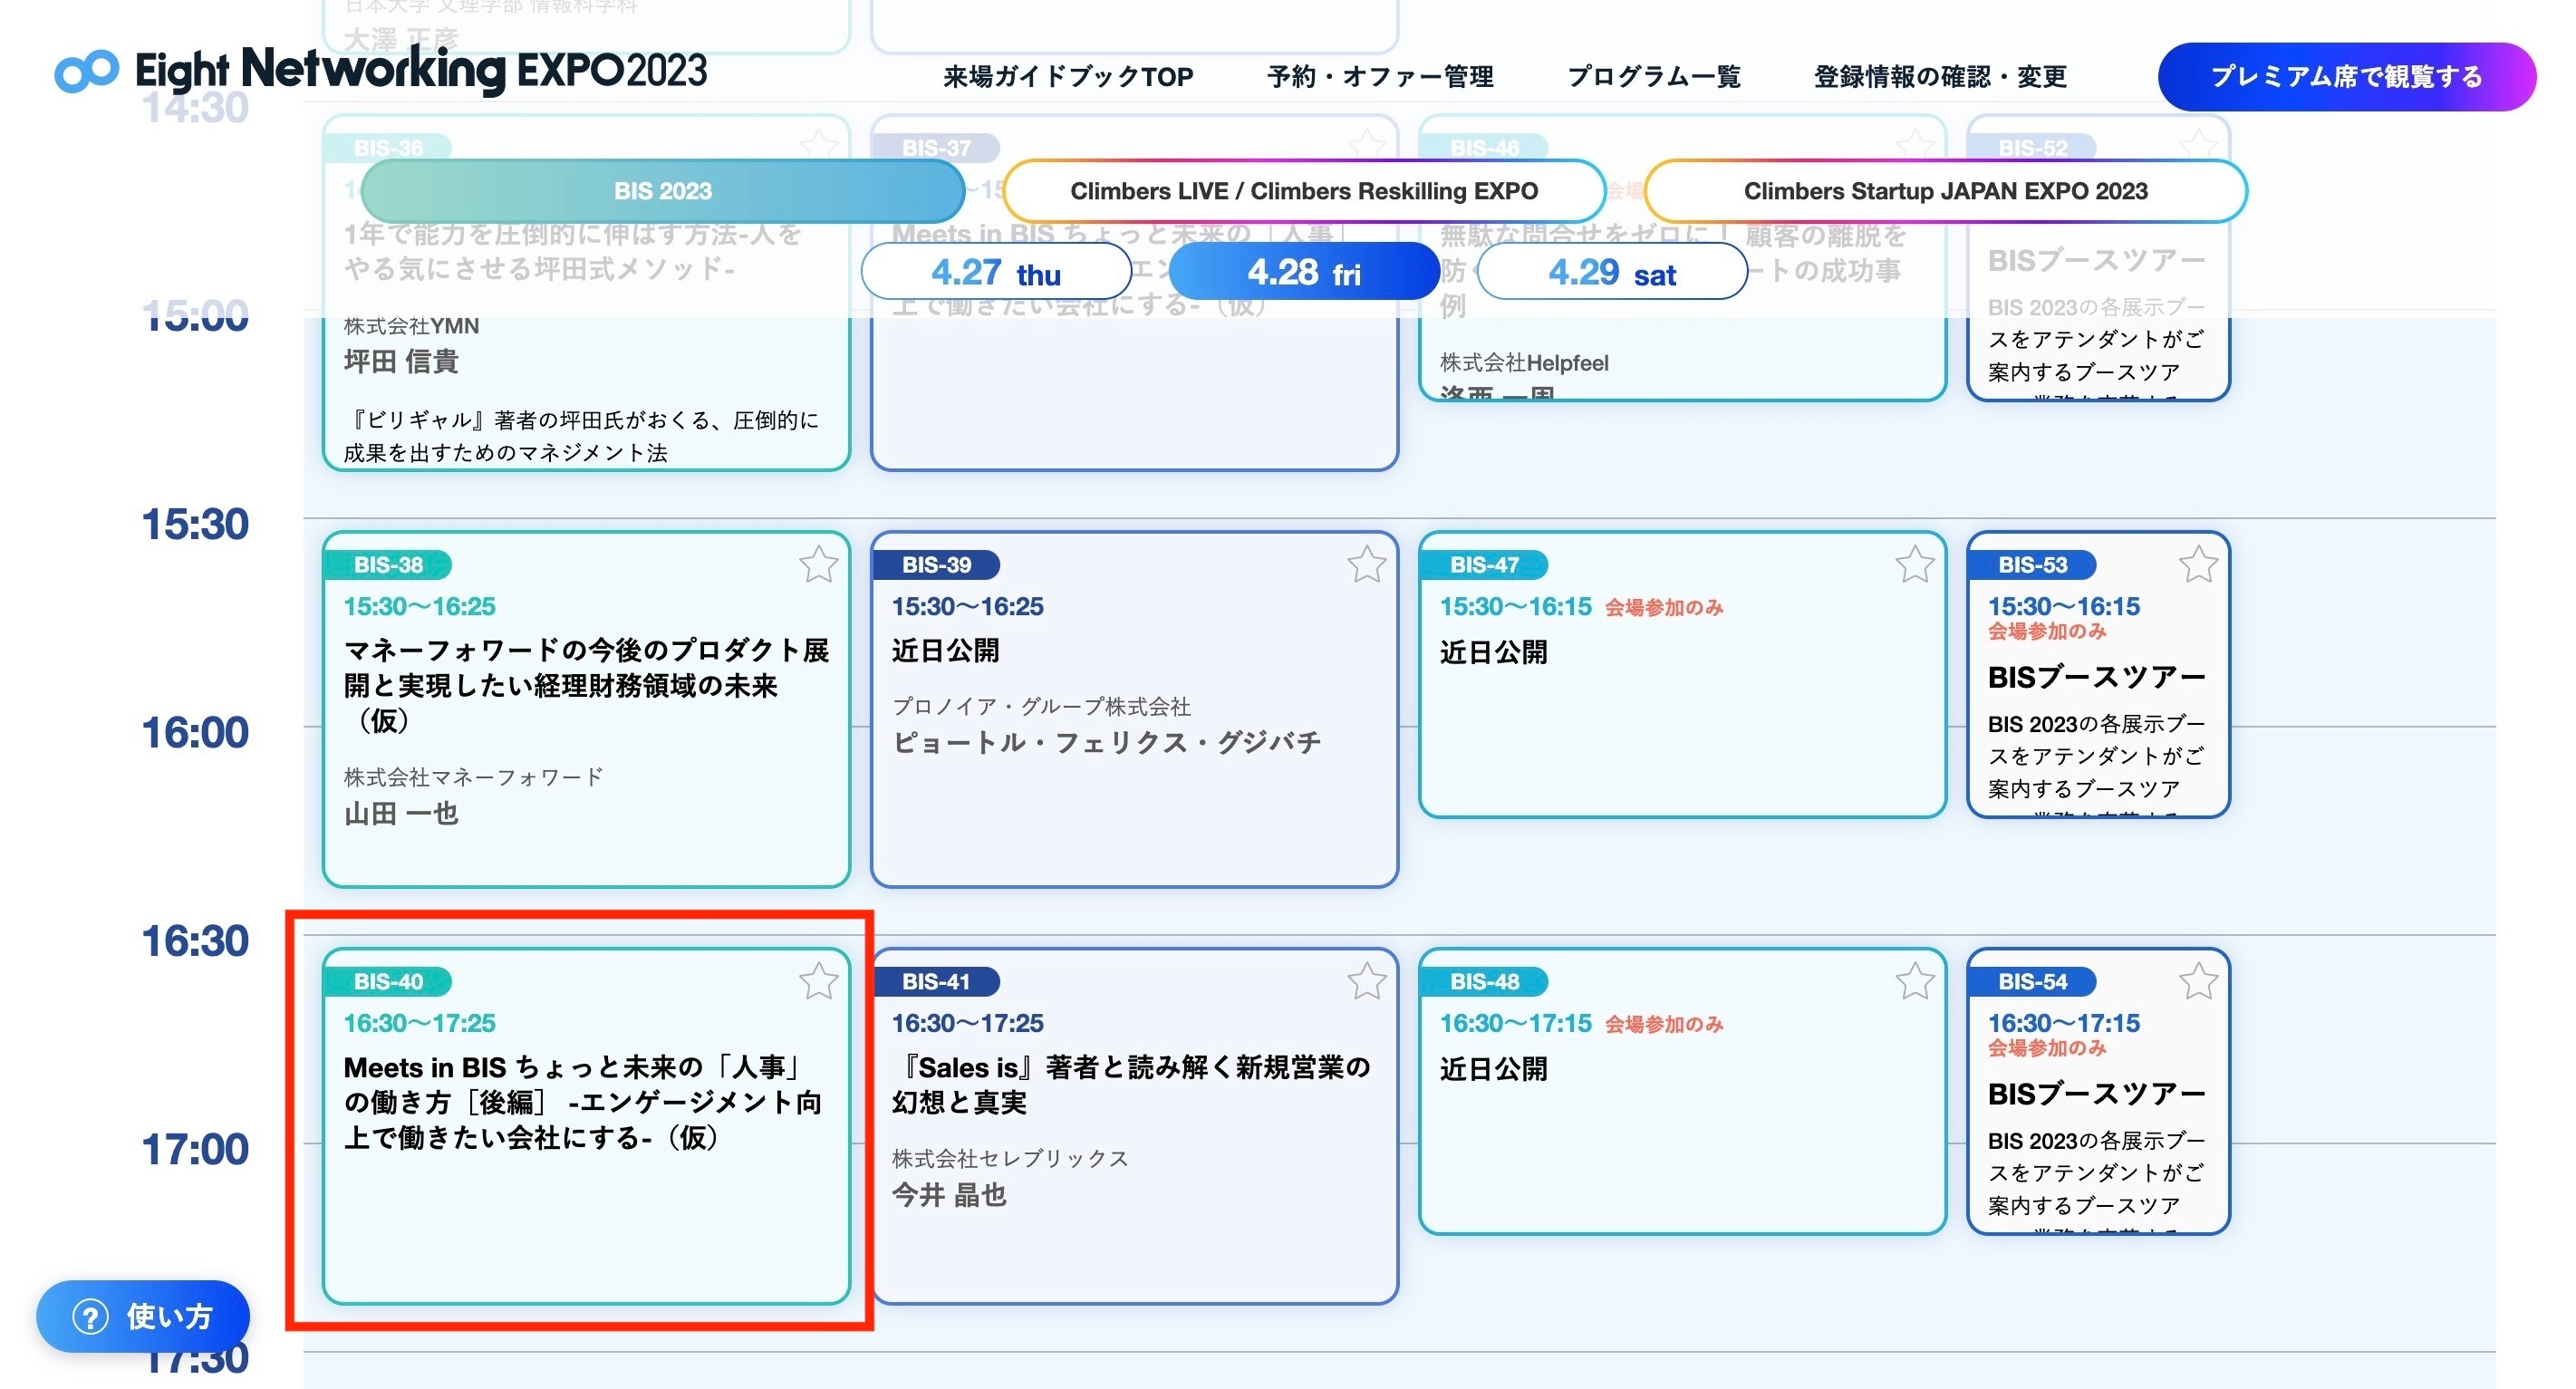Star the BIS-38 session as favorite
Viewport: 2576px width, 1389px height.
pyautogui.click(x=818, y=565)
